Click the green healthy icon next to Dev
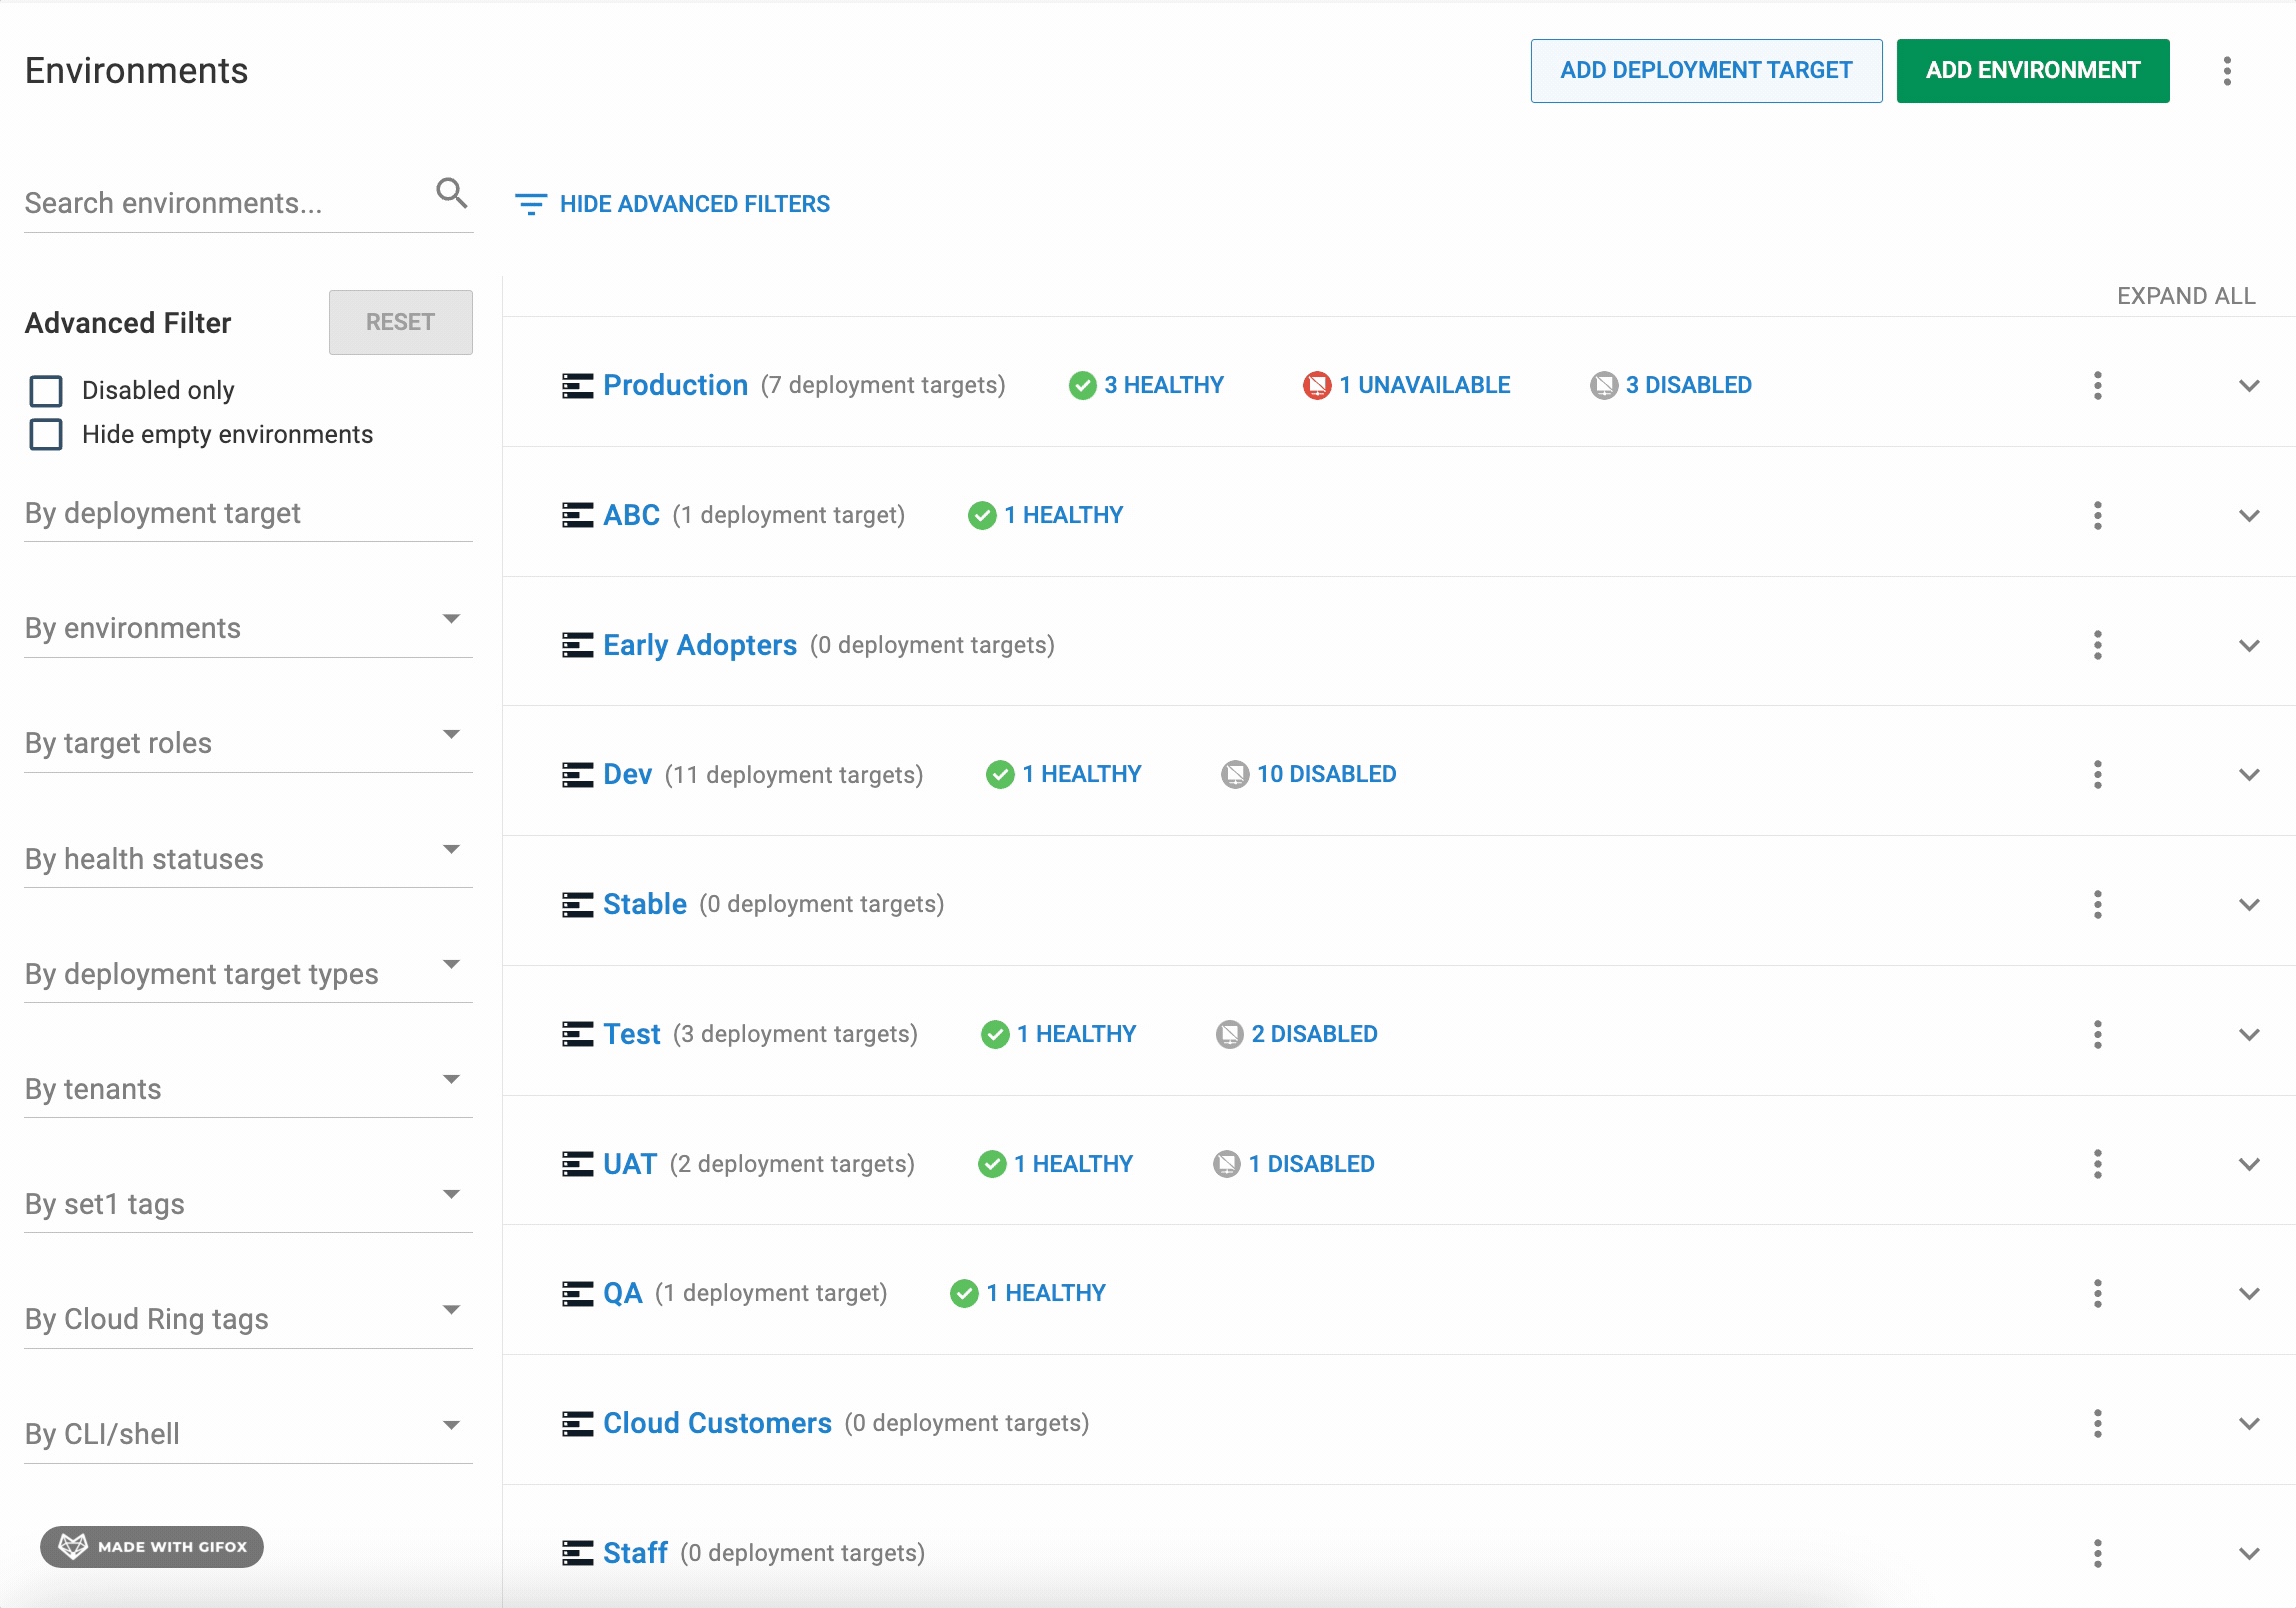Image resolution: width=2296 pixels, height=1608 pixels. point(1000,773)
